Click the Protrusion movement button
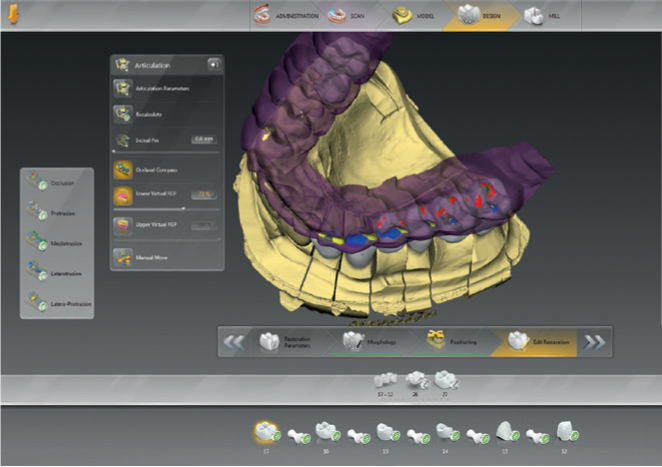 coord(56,211)
